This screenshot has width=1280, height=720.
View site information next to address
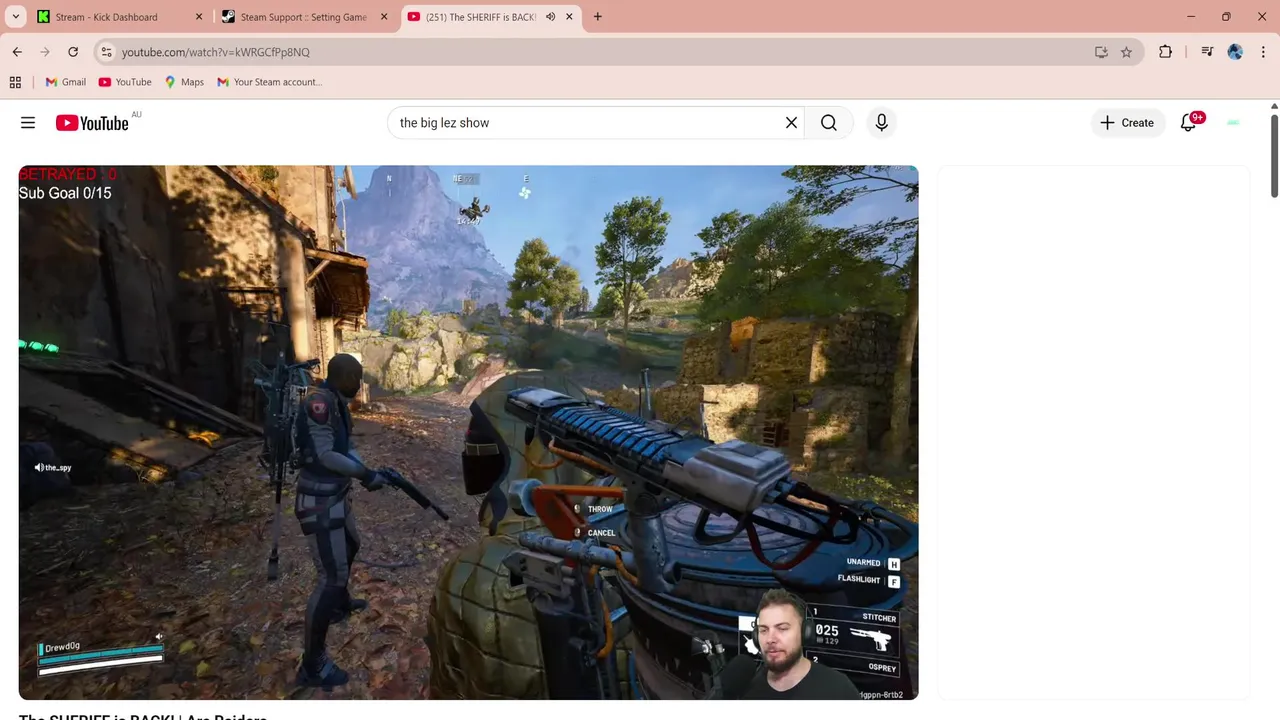[x=106, y=52]
